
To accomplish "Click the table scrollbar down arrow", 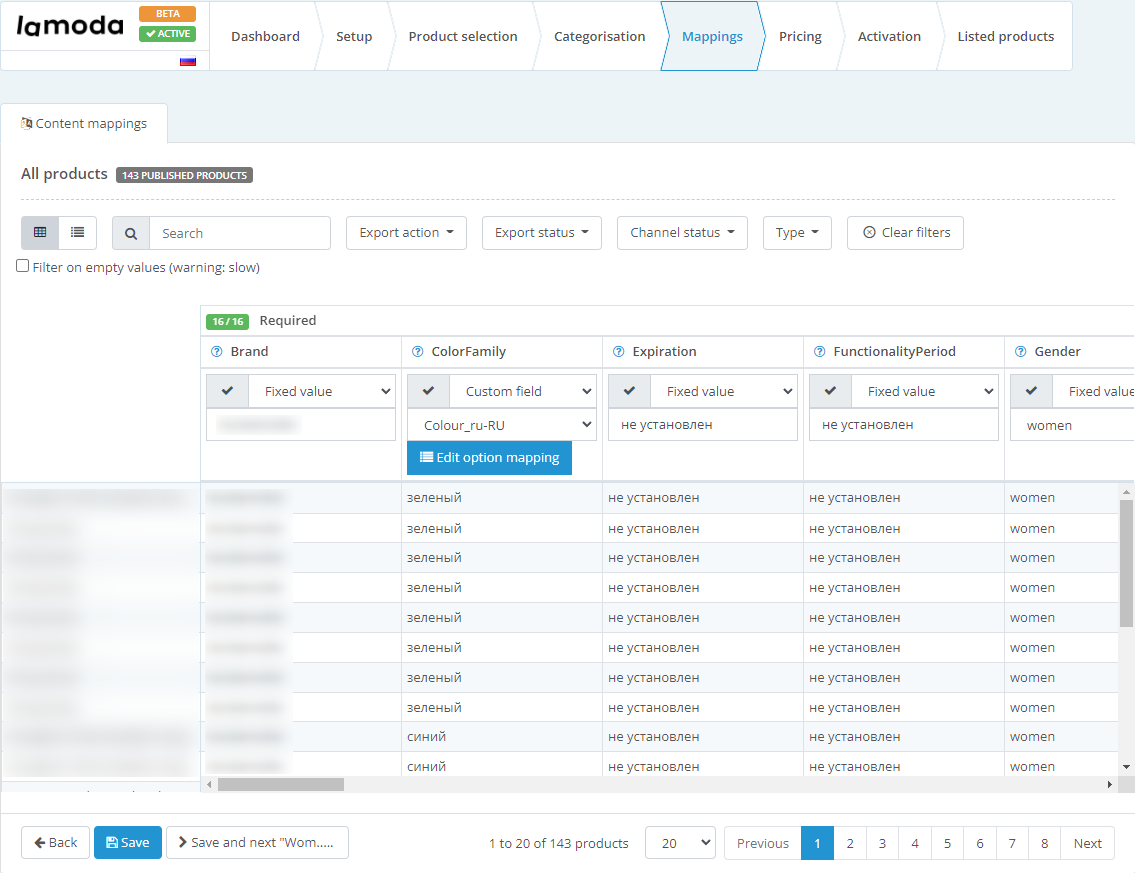I will (1126, 767).
